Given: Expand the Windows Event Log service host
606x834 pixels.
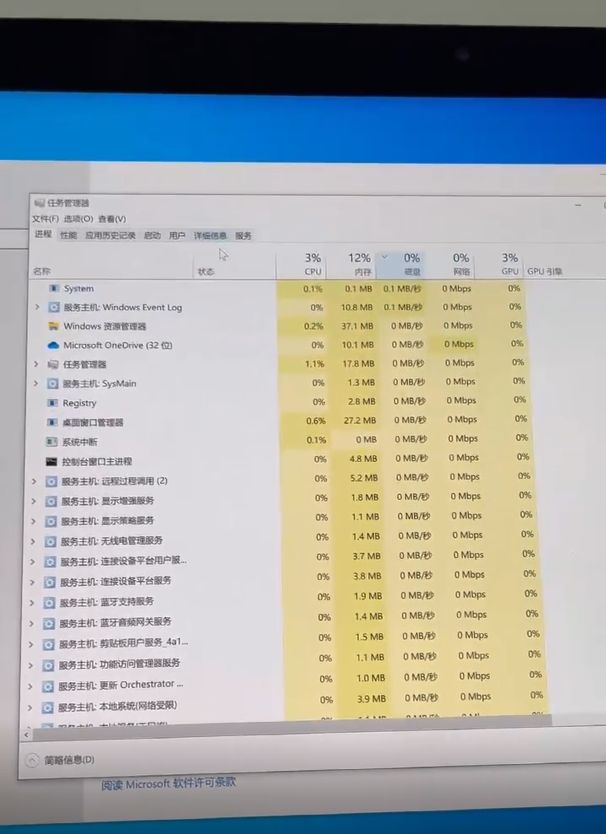Looking at the screenshot, I should (x=37, y=307).
